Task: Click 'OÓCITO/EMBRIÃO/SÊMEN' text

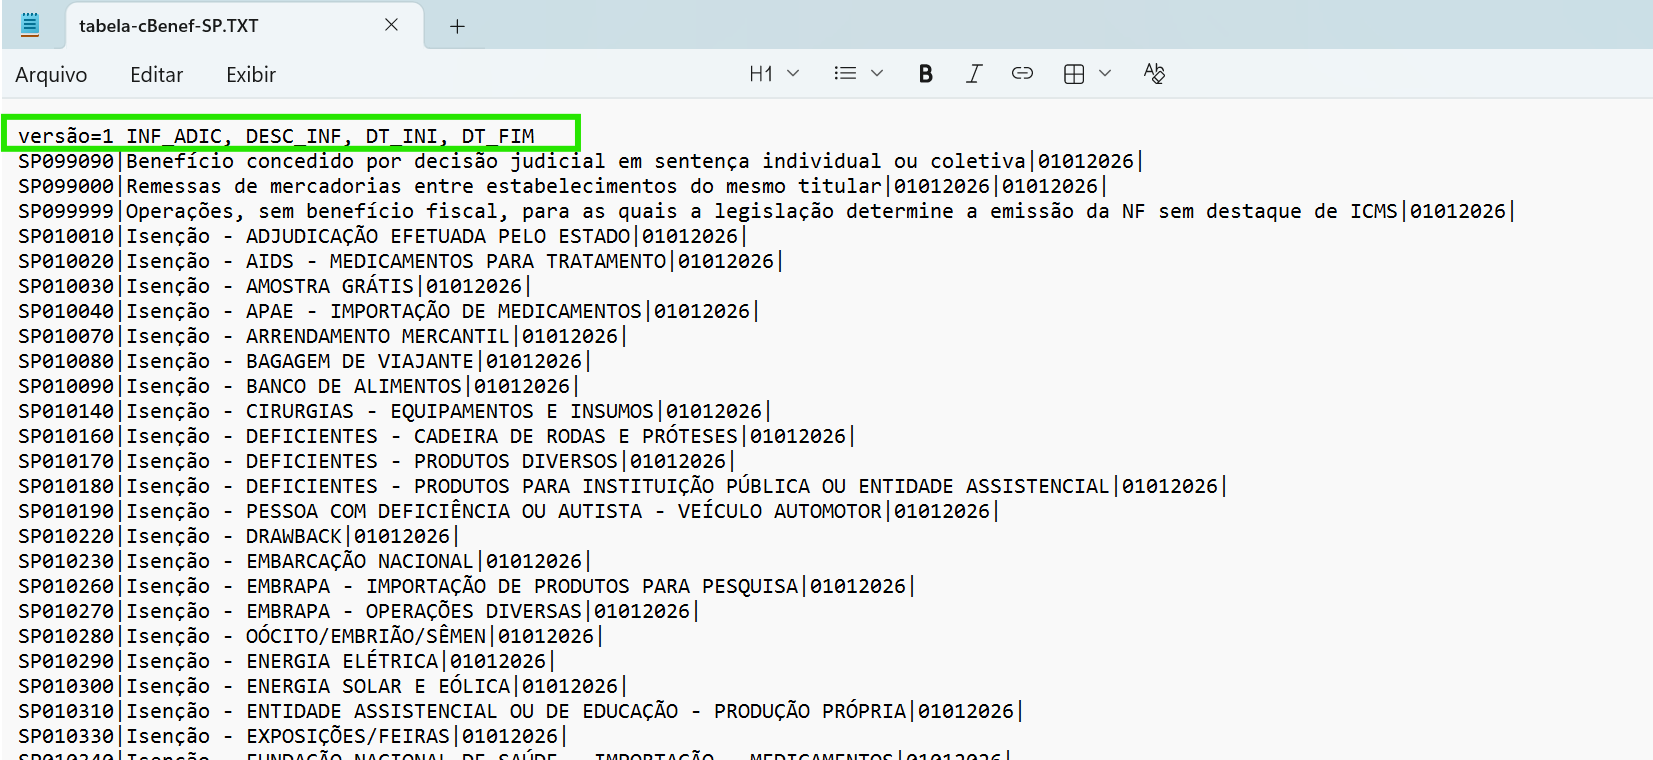Action: click(x=366, y=636)
